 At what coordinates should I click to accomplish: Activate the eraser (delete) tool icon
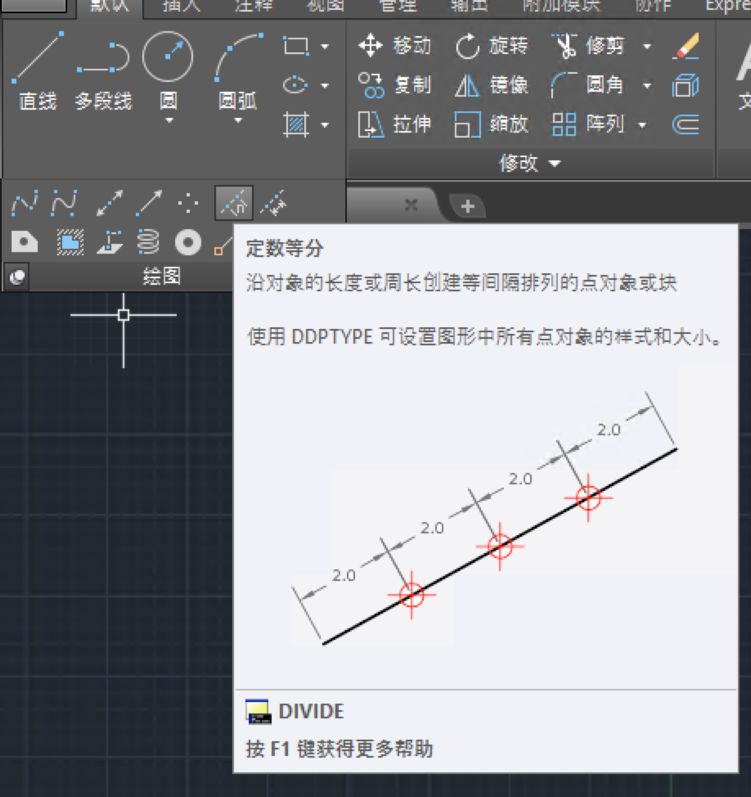[x=686, y=46]
